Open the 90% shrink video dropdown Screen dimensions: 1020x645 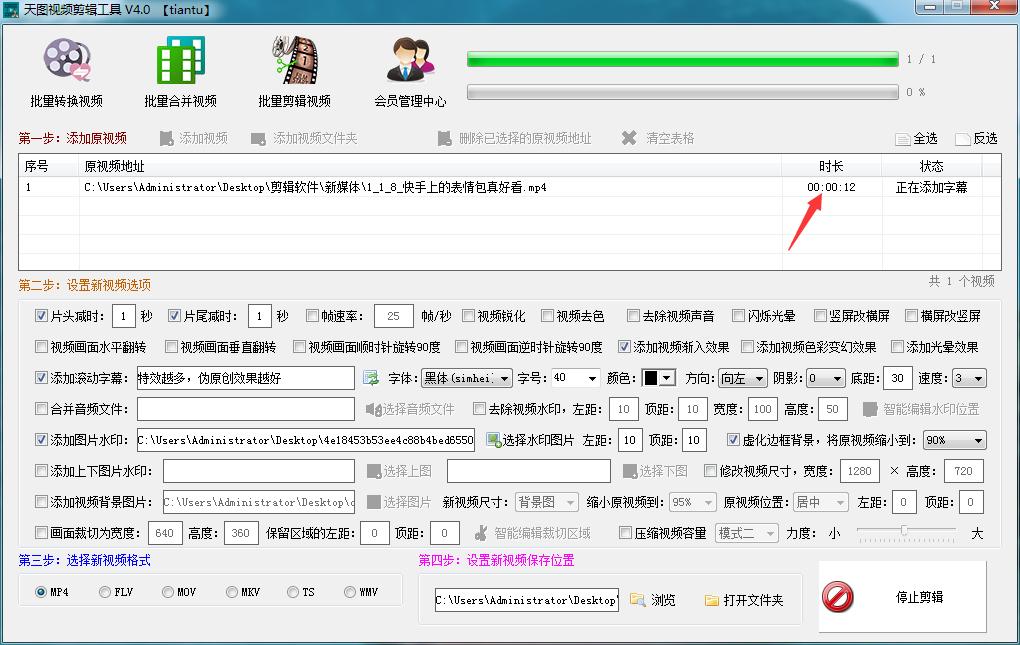tap(955, 440)
